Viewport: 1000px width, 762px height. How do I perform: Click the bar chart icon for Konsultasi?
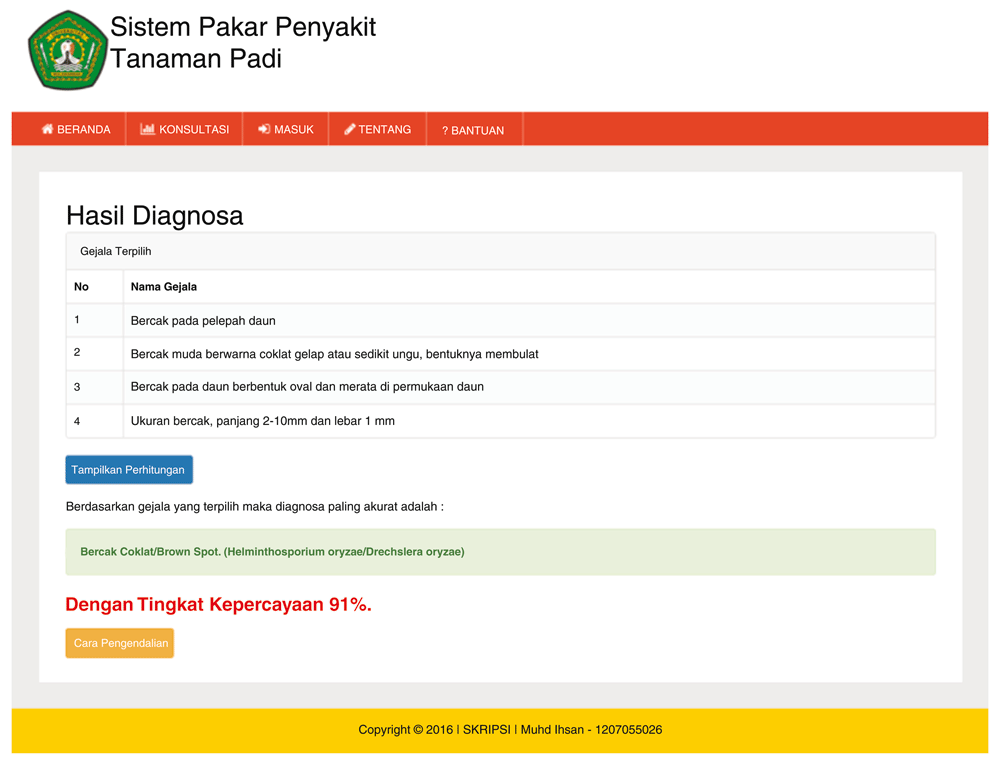pyautogui.click(x=147, y=129)
